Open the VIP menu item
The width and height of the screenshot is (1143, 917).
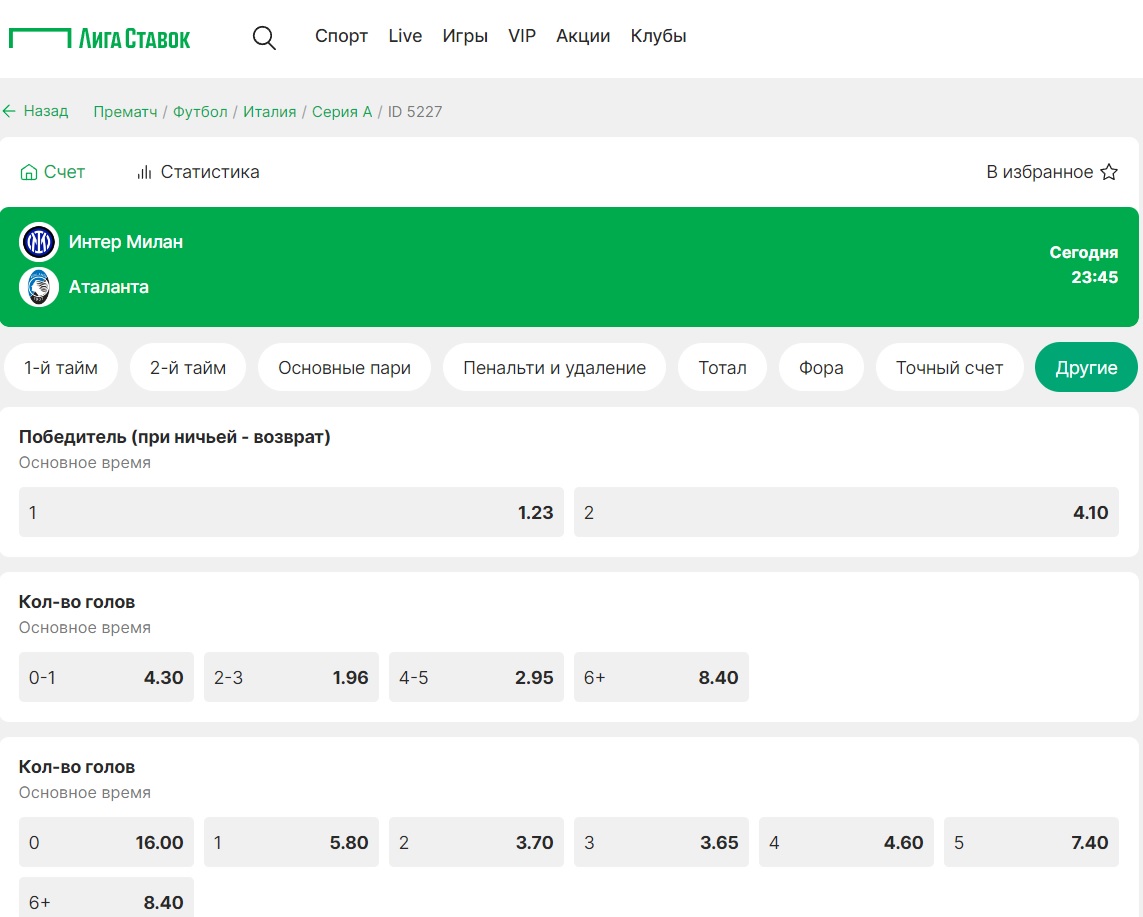[x=522, y=36]
